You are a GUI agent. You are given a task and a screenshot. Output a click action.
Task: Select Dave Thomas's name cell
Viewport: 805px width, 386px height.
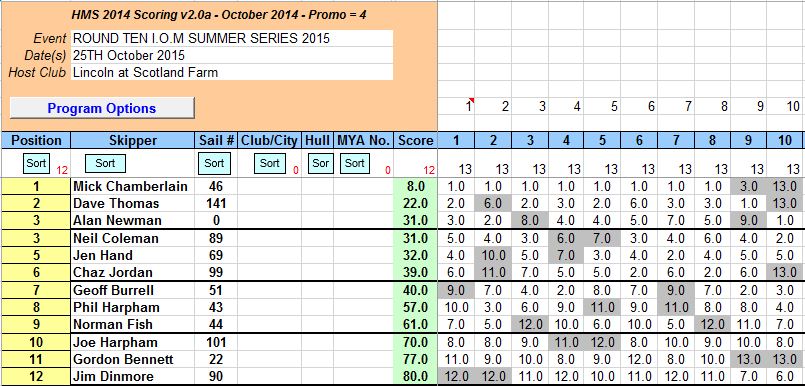point(132,203)
